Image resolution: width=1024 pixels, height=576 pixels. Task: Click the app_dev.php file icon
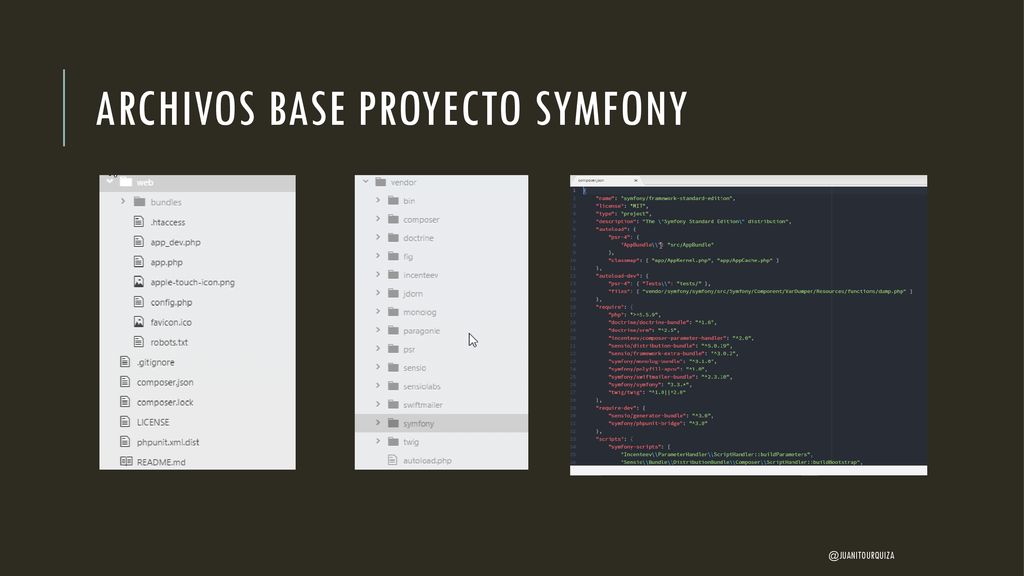pyautogui.click(x=138, y=242)
